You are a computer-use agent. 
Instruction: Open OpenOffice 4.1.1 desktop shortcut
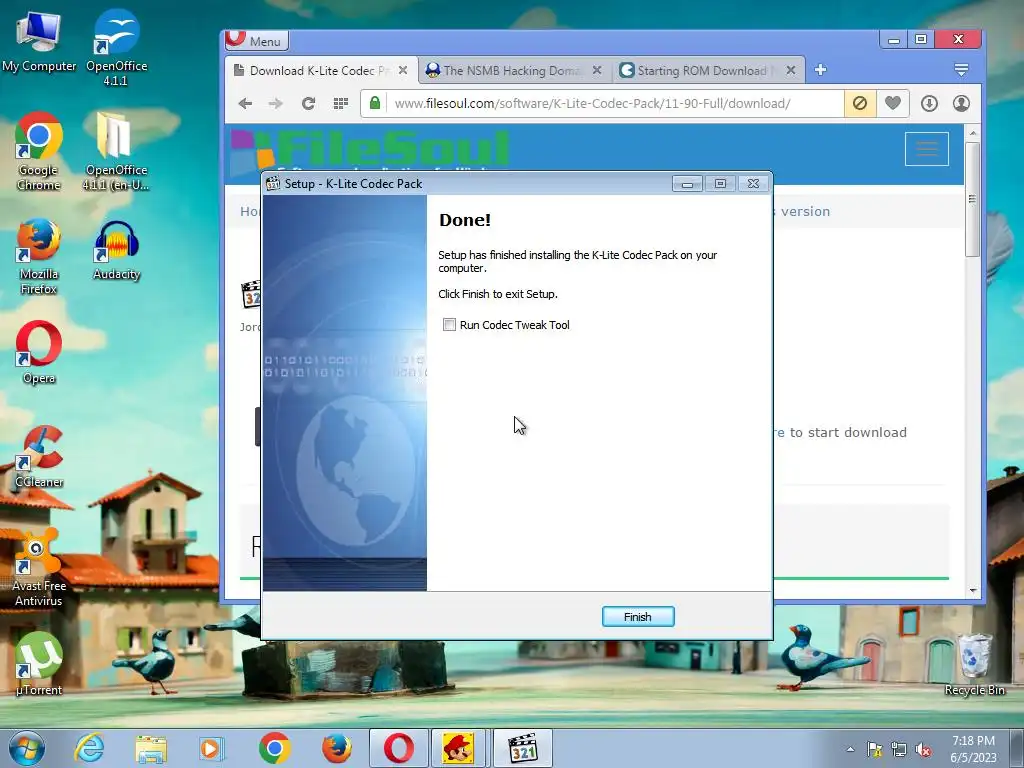tap(116, 48)
